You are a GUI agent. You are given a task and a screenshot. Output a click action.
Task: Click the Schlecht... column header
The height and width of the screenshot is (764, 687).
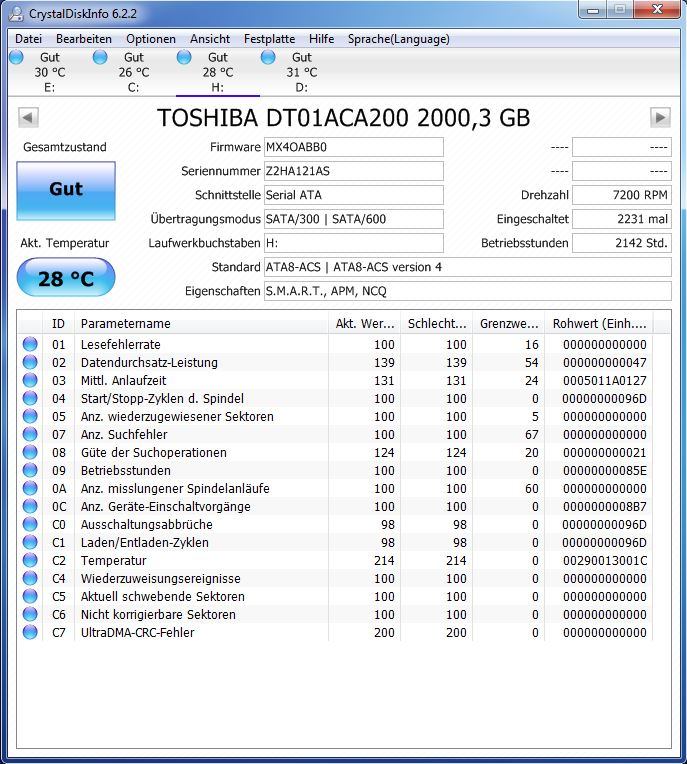pos(437,324)
